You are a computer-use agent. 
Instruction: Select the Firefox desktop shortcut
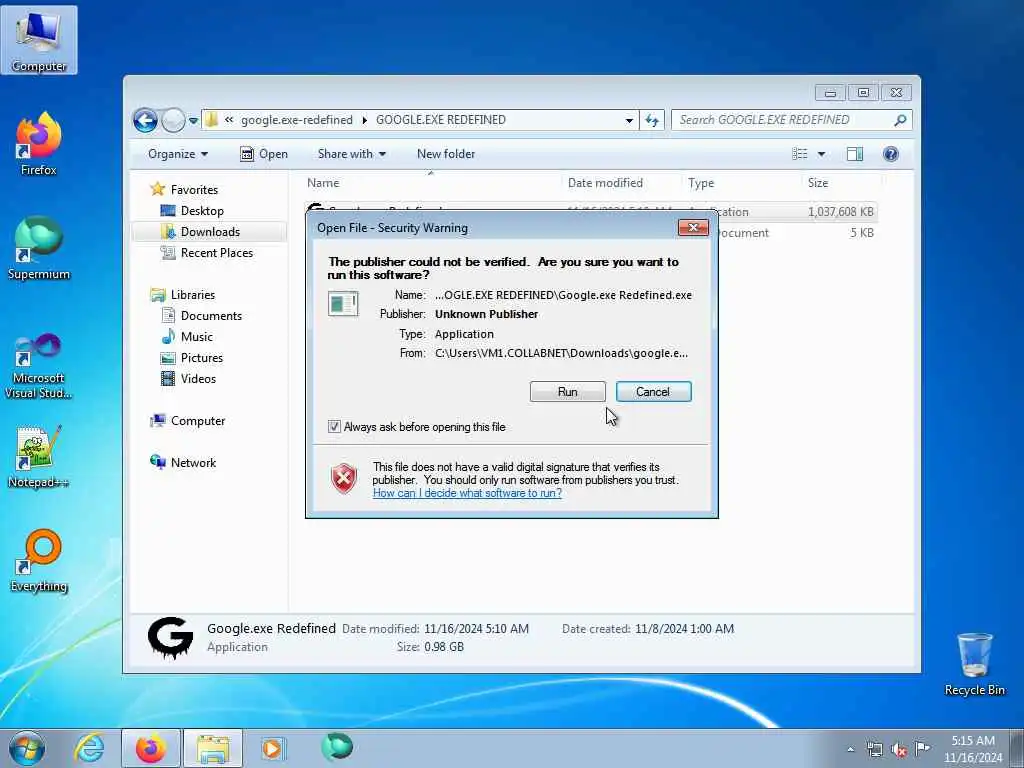[x=39, y=144]
